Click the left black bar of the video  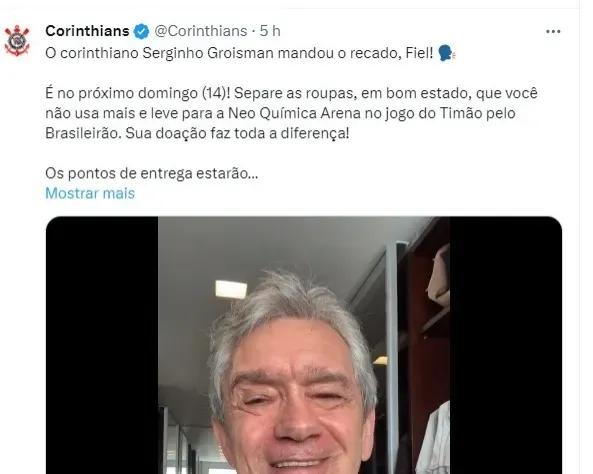click(x=102, y=345)
